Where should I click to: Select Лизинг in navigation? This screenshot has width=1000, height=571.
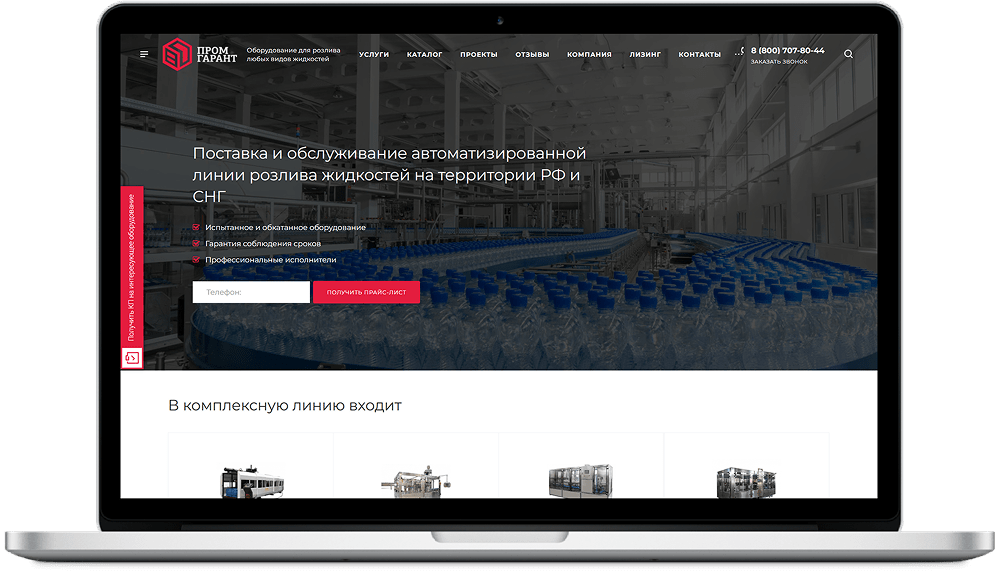tap(645, 54)
